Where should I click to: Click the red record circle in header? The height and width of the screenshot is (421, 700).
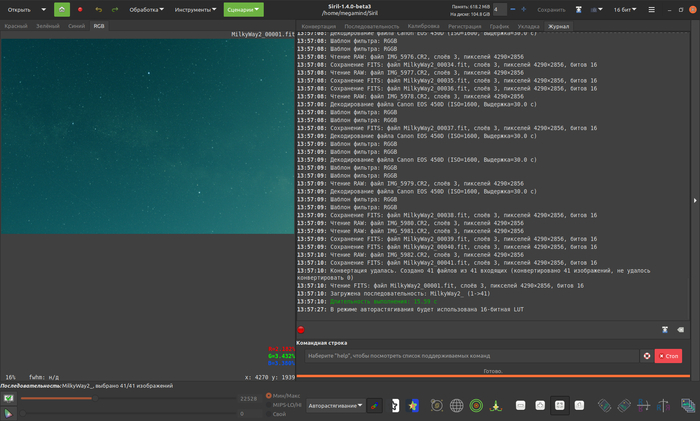80,10
